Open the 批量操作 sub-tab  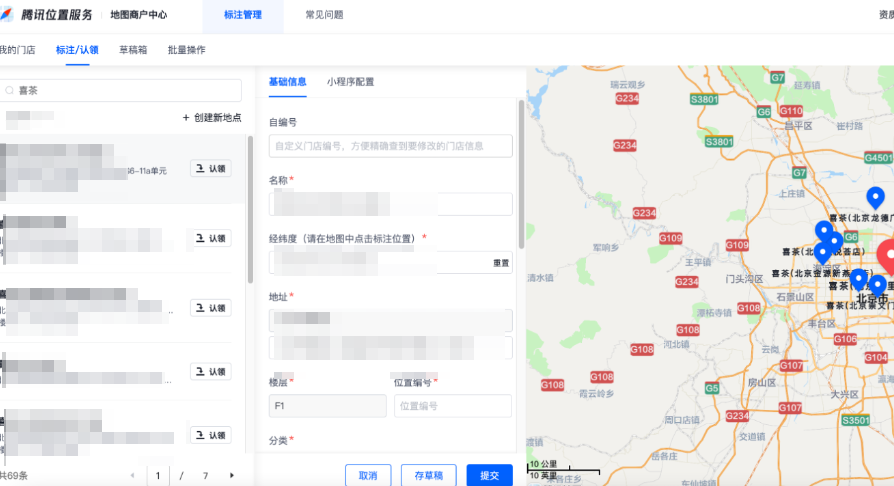pos(186,50)
